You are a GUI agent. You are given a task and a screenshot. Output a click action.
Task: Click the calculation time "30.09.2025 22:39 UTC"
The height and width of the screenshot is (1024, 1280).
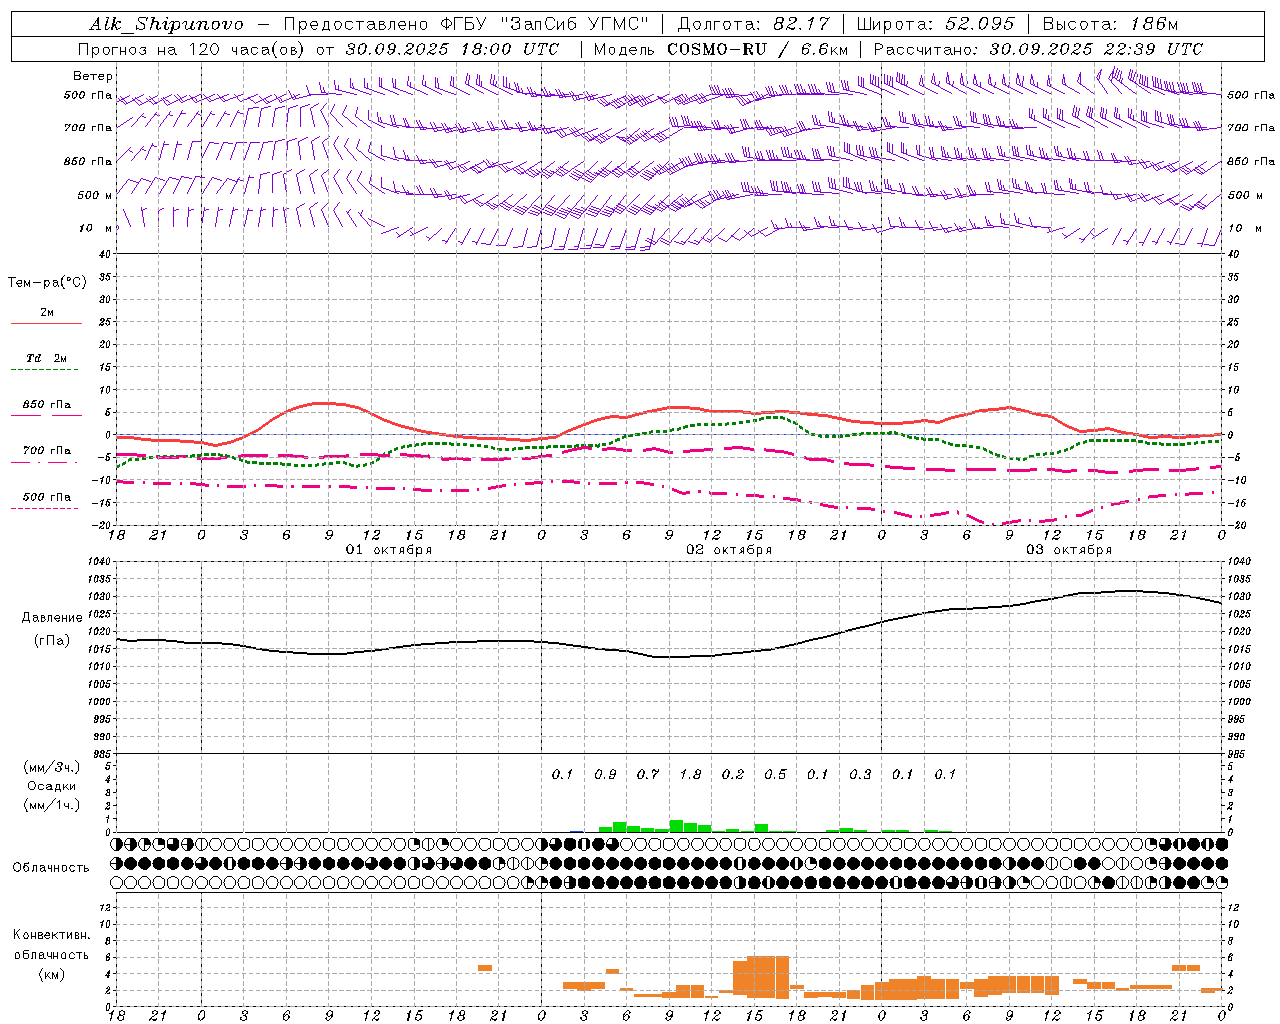(x=1096, y=49)
